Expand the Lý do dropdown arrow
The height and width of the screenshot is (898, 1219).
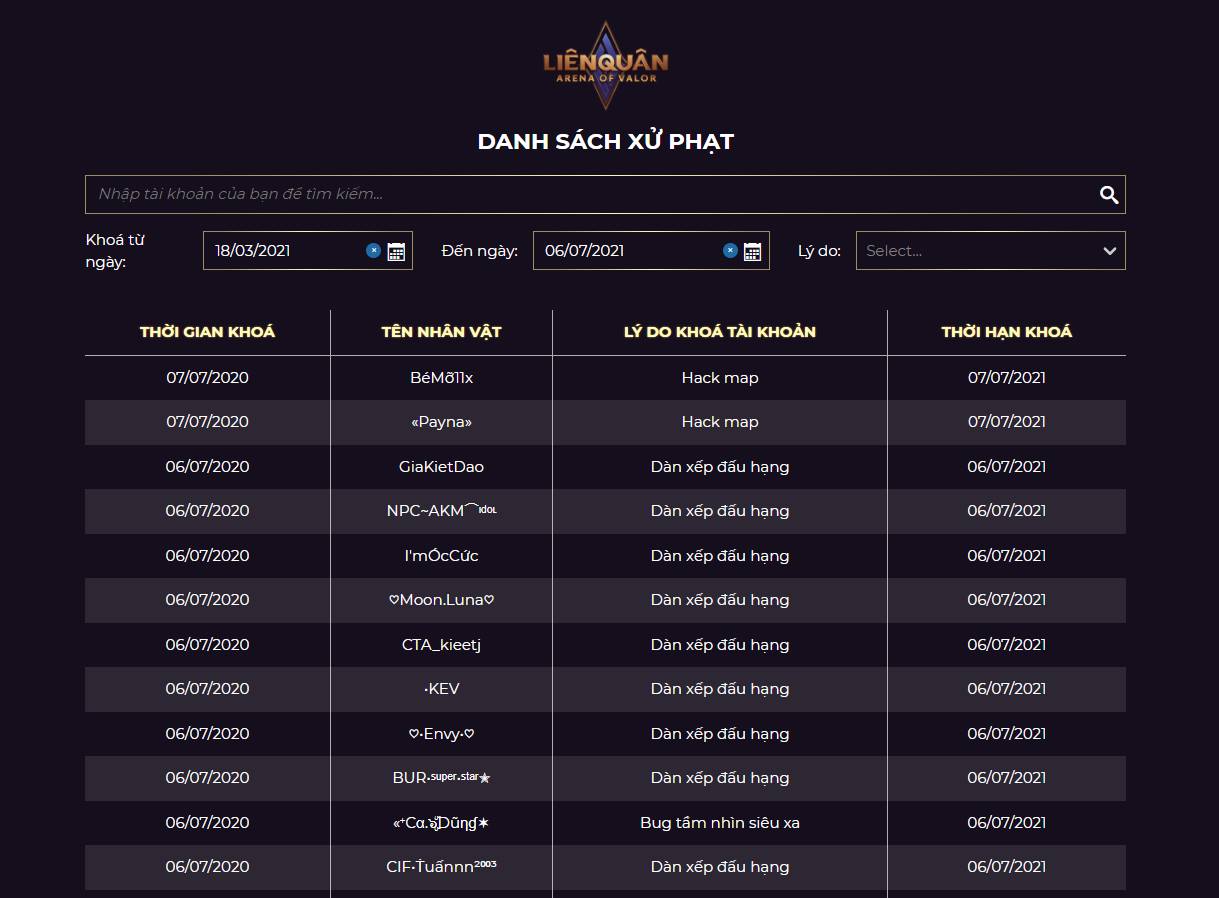(1109, 251)
